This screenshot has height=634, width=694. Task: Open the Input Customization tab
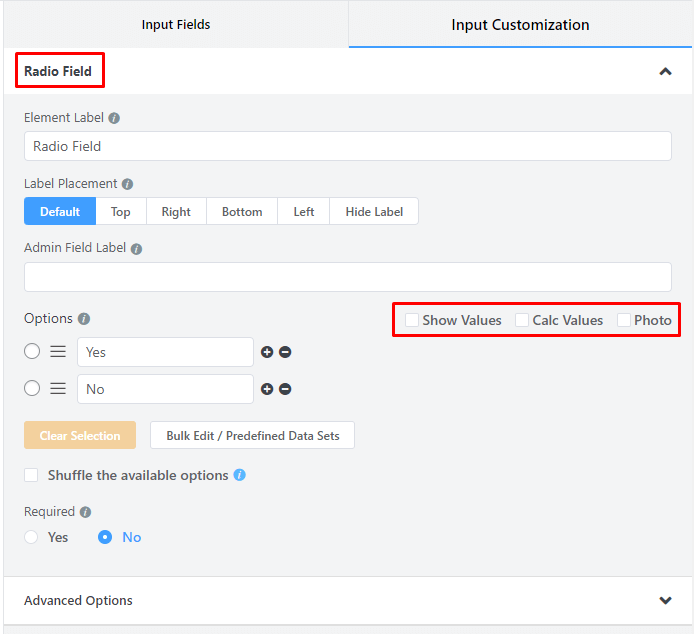coord(520,24)
